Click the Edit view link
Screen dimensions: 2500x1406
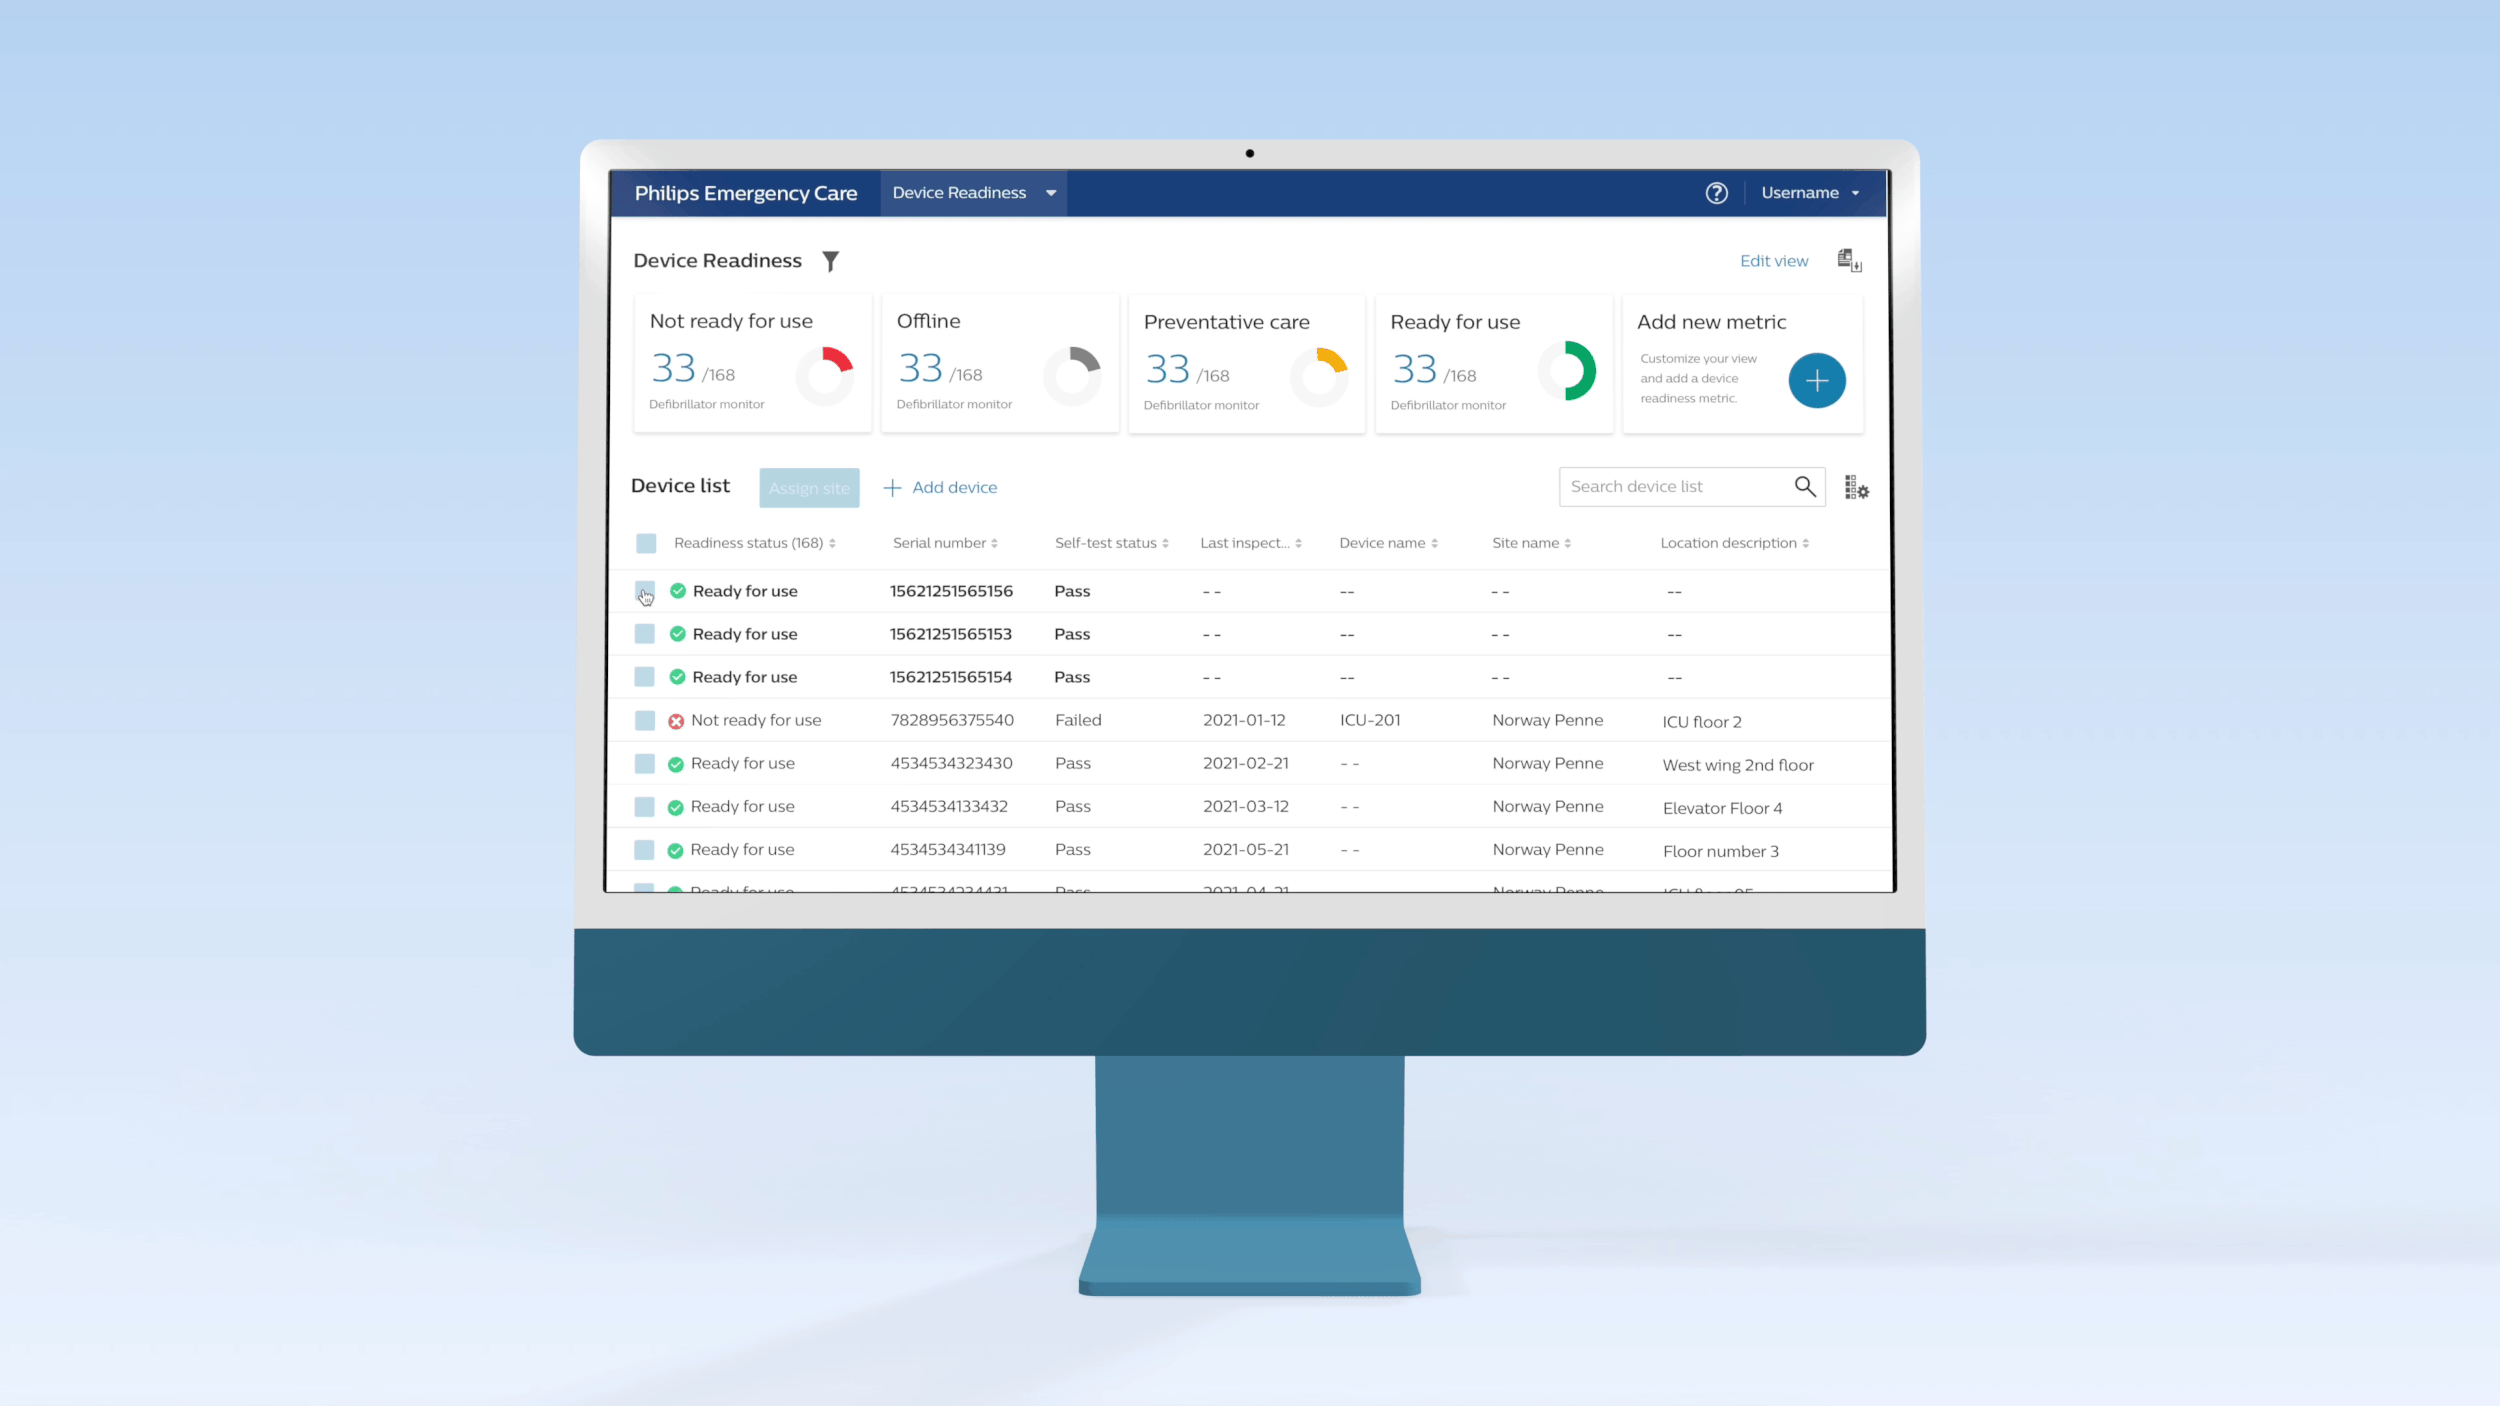pyautogui.click(x=1773, y=261)
